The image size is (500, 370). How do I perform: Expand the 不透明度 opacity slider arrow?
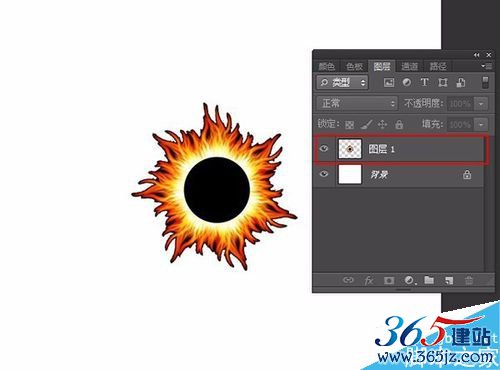point(481,104)
